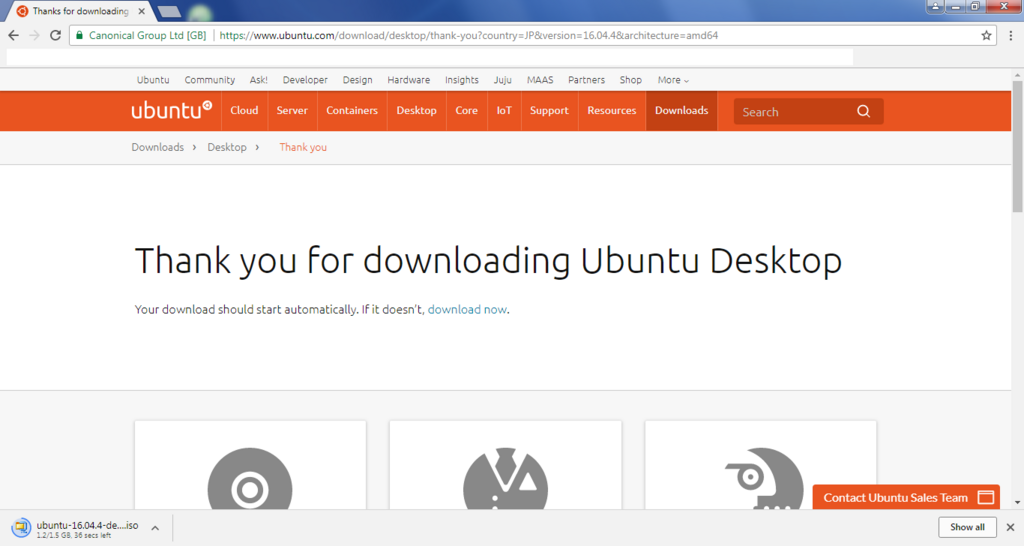The width and height of the screenshot is (1024, 546).
Task: Click the Contact Ubuntu Sales Team button
Action: [906, 498]
